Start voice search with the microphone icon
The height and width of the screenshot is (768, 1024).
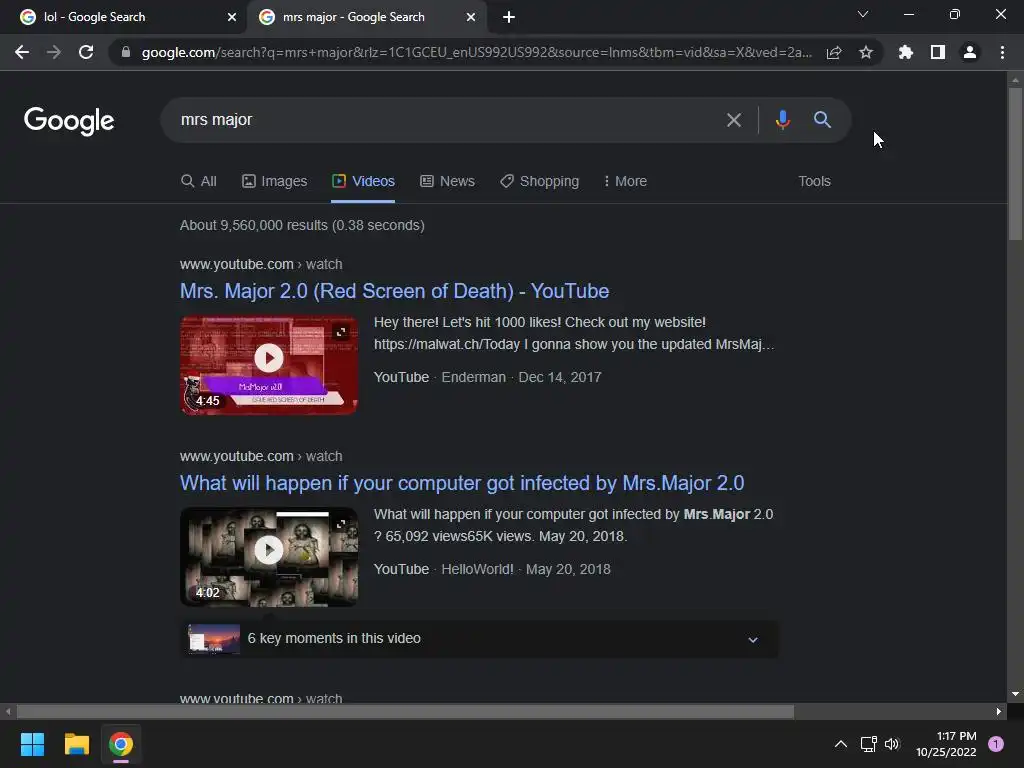[x=782, y=120]
